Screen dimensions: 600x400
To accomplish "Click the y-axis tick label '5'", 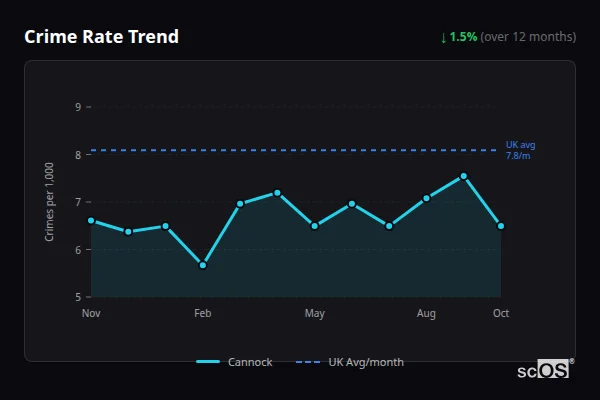I will click(78, 297).
